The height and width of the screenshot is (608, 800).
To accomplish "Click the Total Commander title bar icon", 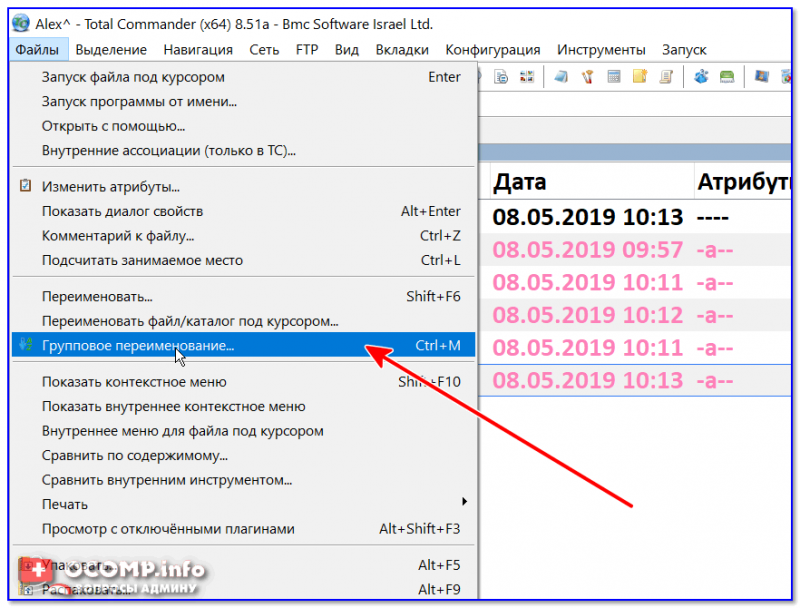I will (x=21, y=23).
